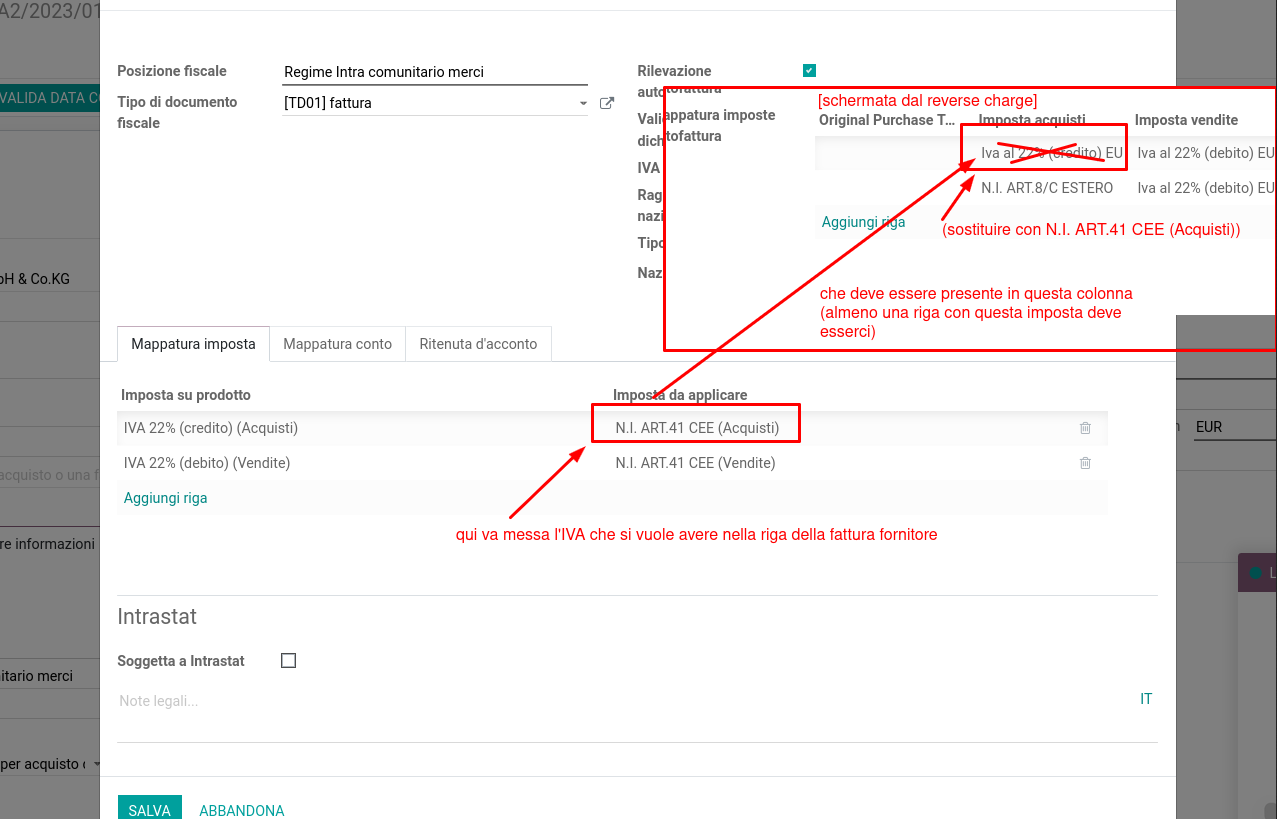1277x819 pixels.
Task: Open the background 'per acquisto' dropdown arrow
Action: coord(97,764)
